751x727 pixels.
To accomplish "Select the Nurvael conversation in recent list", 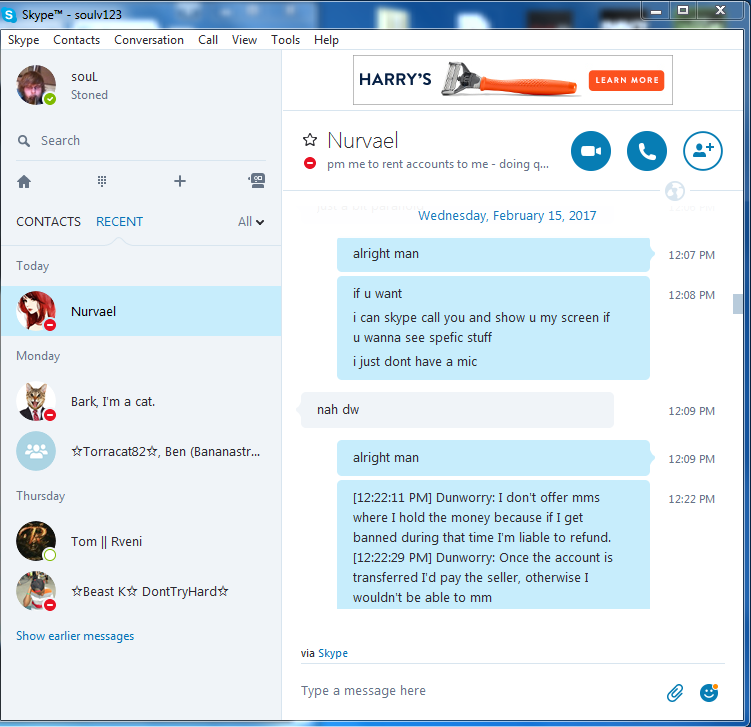I will click(x=141, y=311).
